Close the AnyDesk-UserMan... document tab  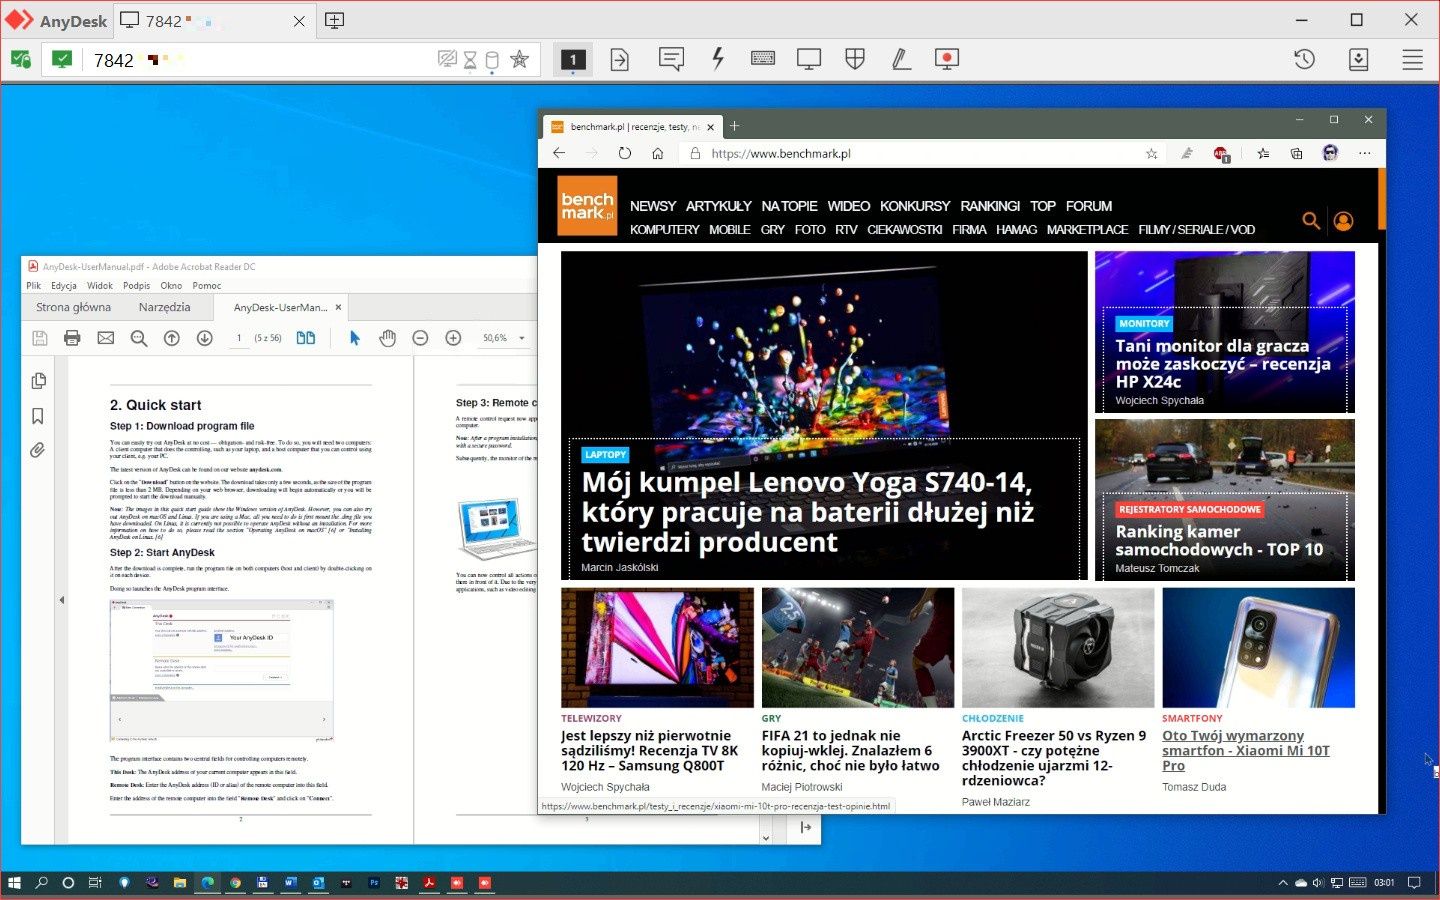point(338,308)
